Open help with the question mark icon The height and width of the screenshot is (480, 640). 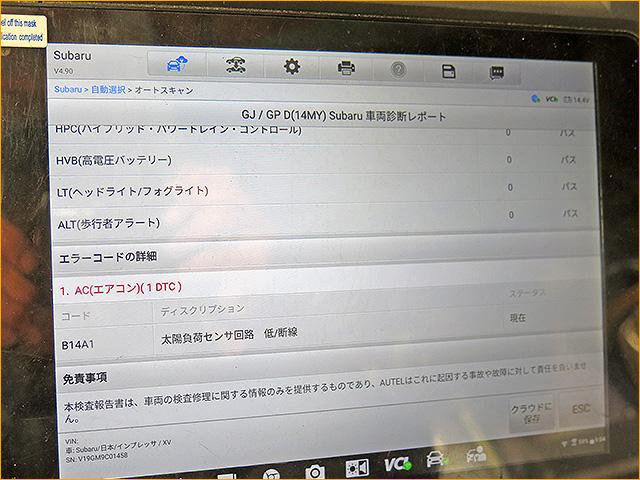(398, 70)
